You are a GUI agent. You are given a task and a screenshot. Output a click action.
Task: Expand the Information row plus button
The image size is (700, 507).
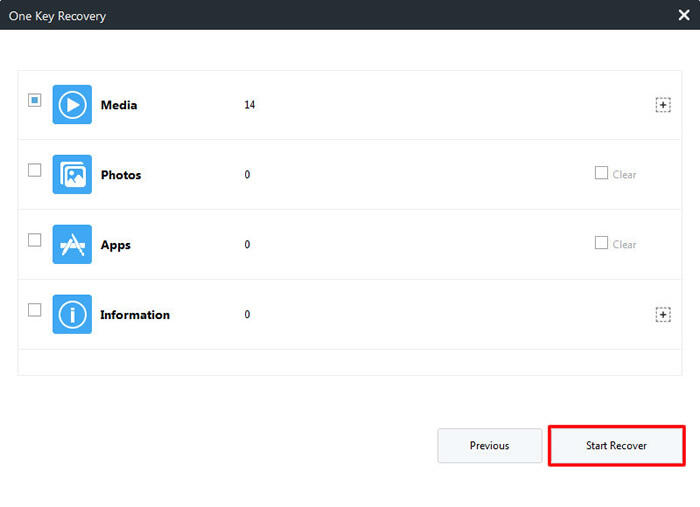663,315
